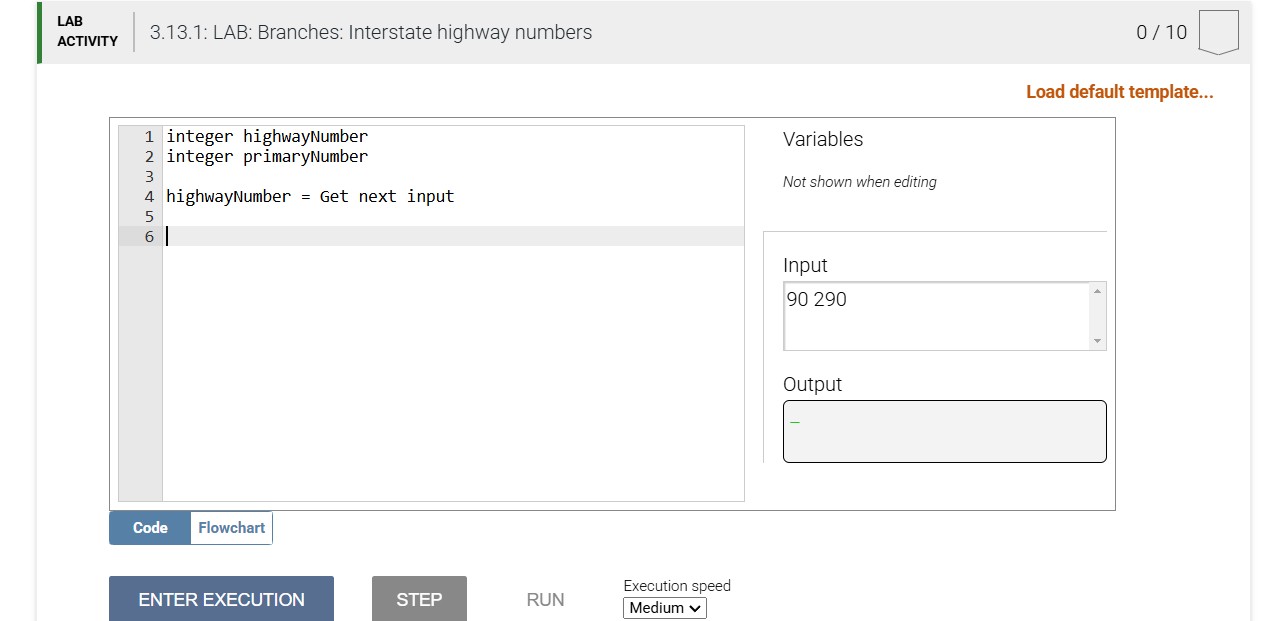Open the Execution speed dropdown
This screenshot has width=1278, height=621.
point(664,607)
